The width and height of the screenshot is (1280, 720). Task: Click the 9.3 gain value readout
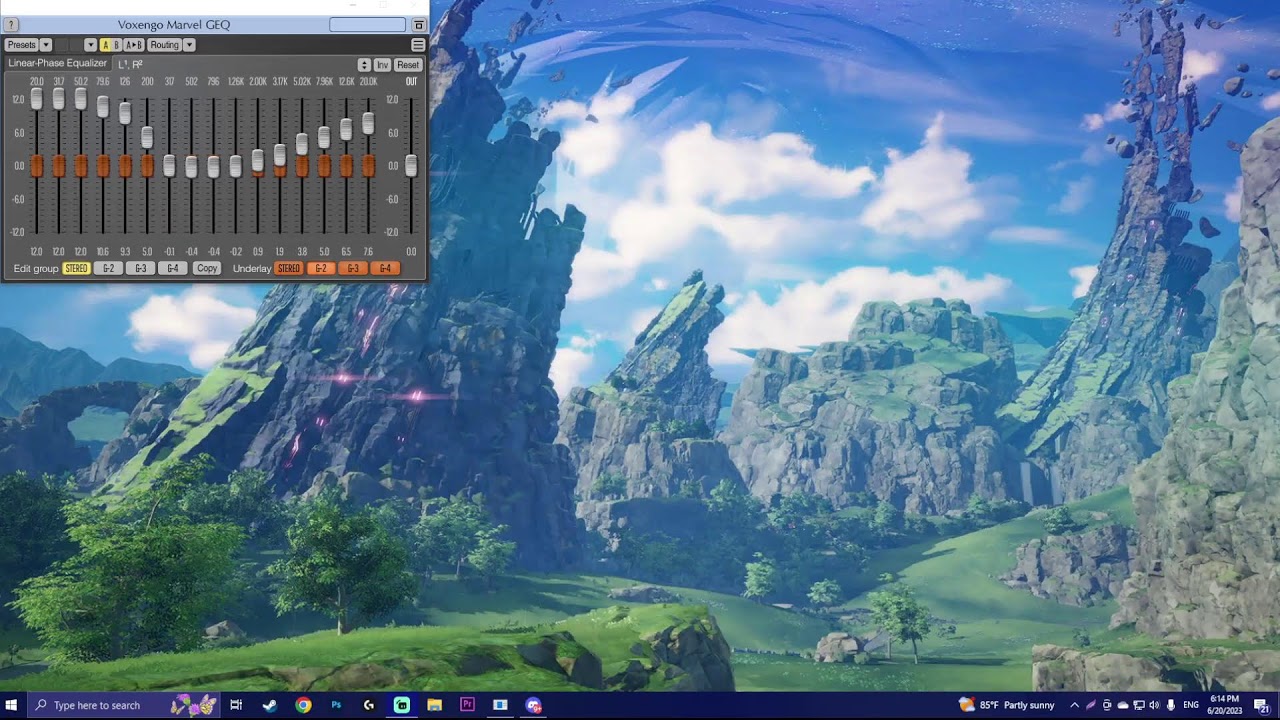(125, 251)
